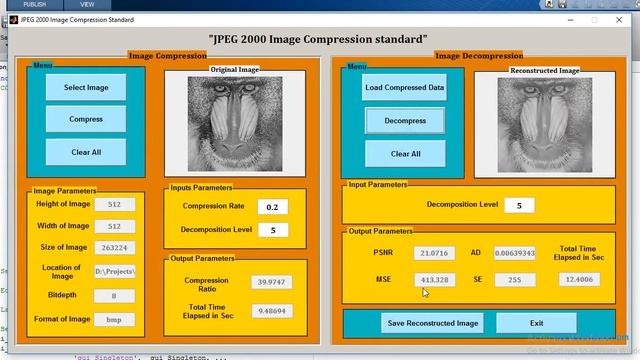Click the SE value 255
Screen dimensions: 640x360
coord(515,280)
